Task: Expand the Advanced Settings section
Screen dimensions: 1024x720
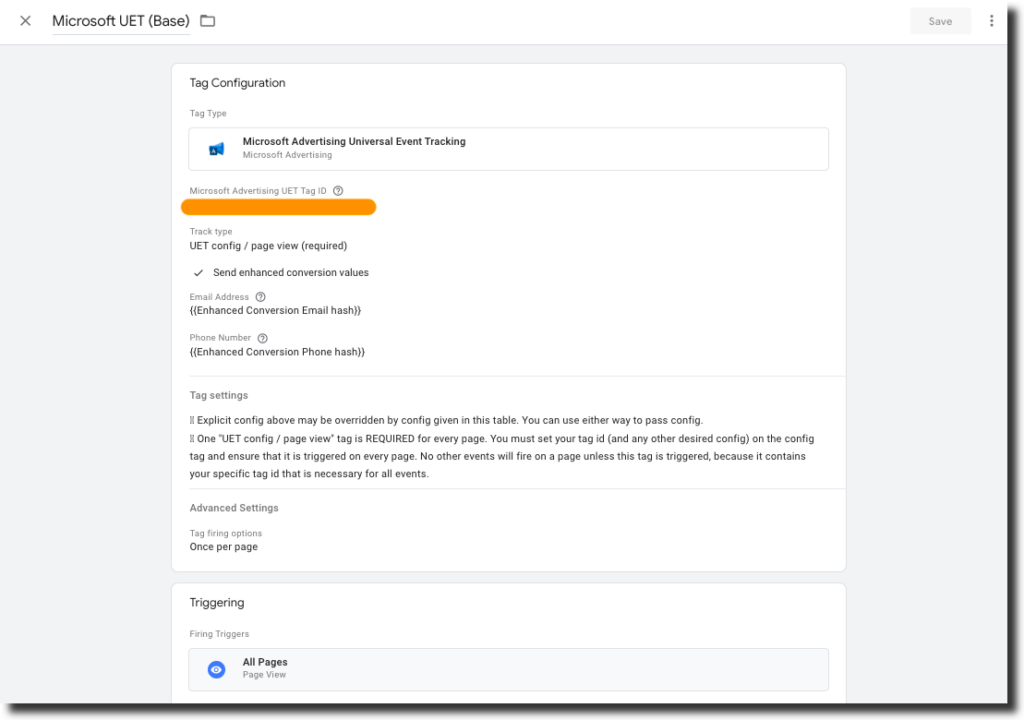Action: point(234,508)
